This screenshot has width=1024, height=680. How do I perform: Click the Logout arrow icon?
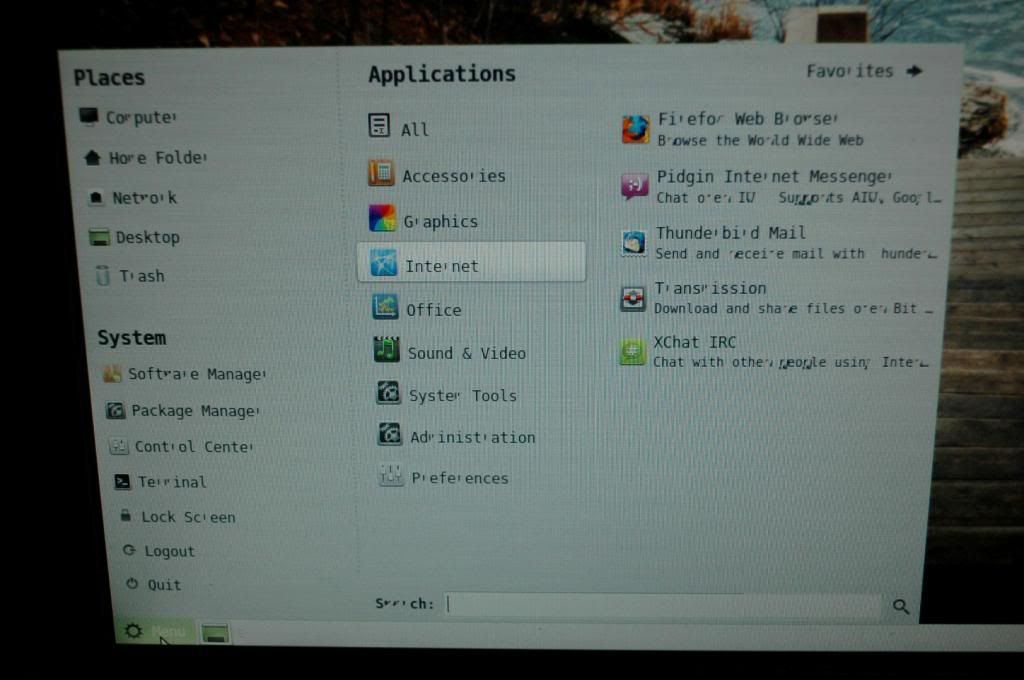[129, 550]
